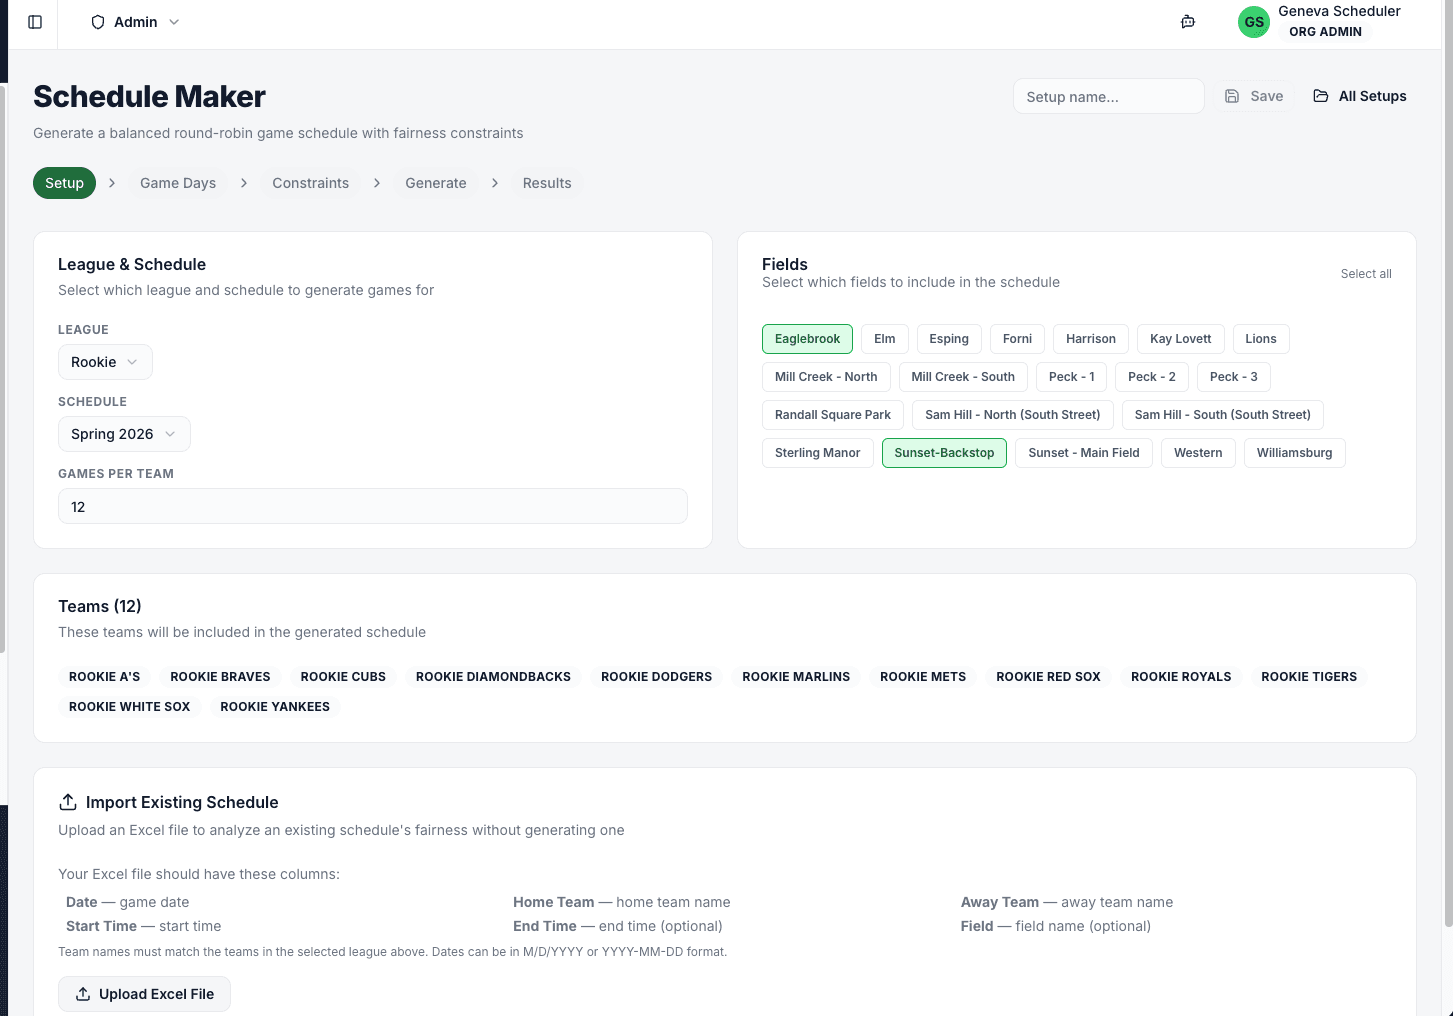Click the shield icon beside Admin
The width and height of the screenshot is (1453, 1016).
(98, 22)
